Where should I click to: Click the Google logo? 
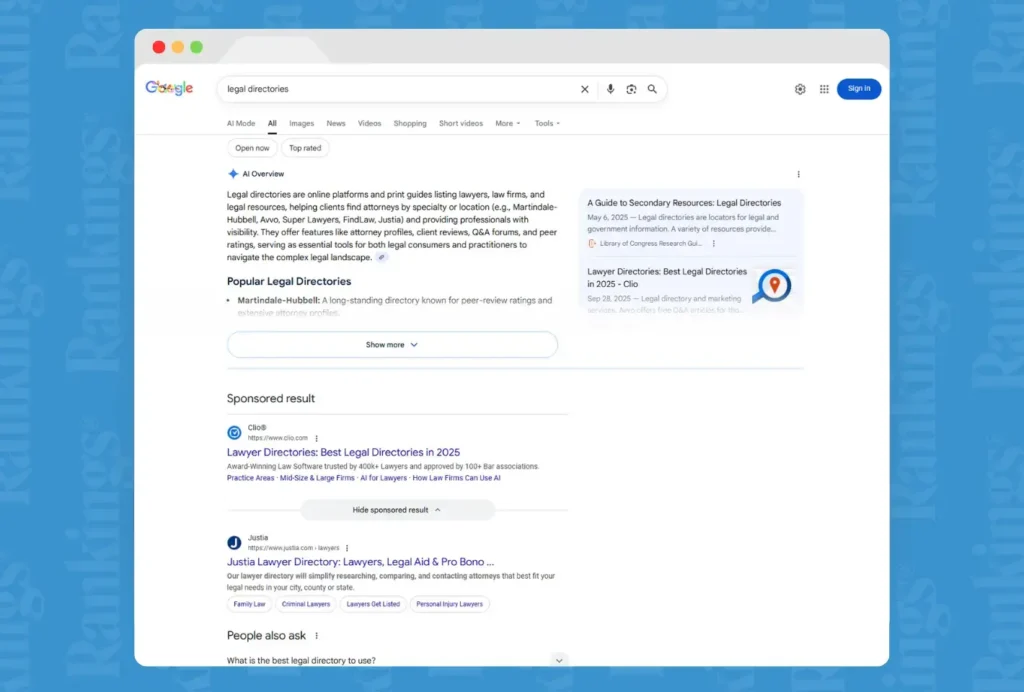169,88
